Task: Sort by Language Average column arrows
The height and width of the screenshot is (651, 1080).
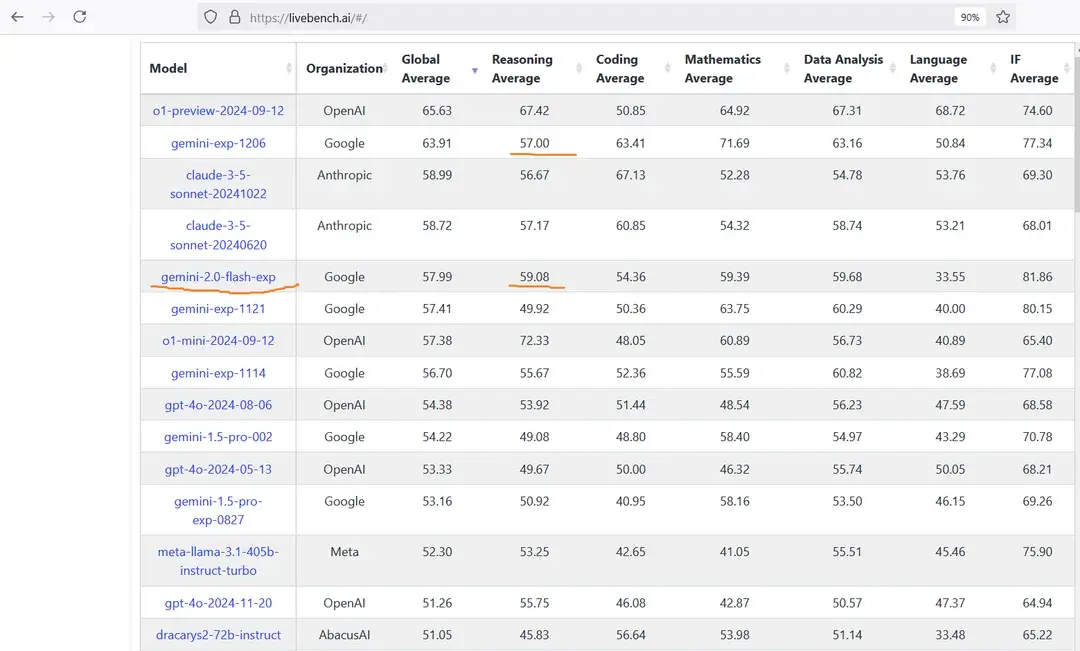Action: click(993, 68)
